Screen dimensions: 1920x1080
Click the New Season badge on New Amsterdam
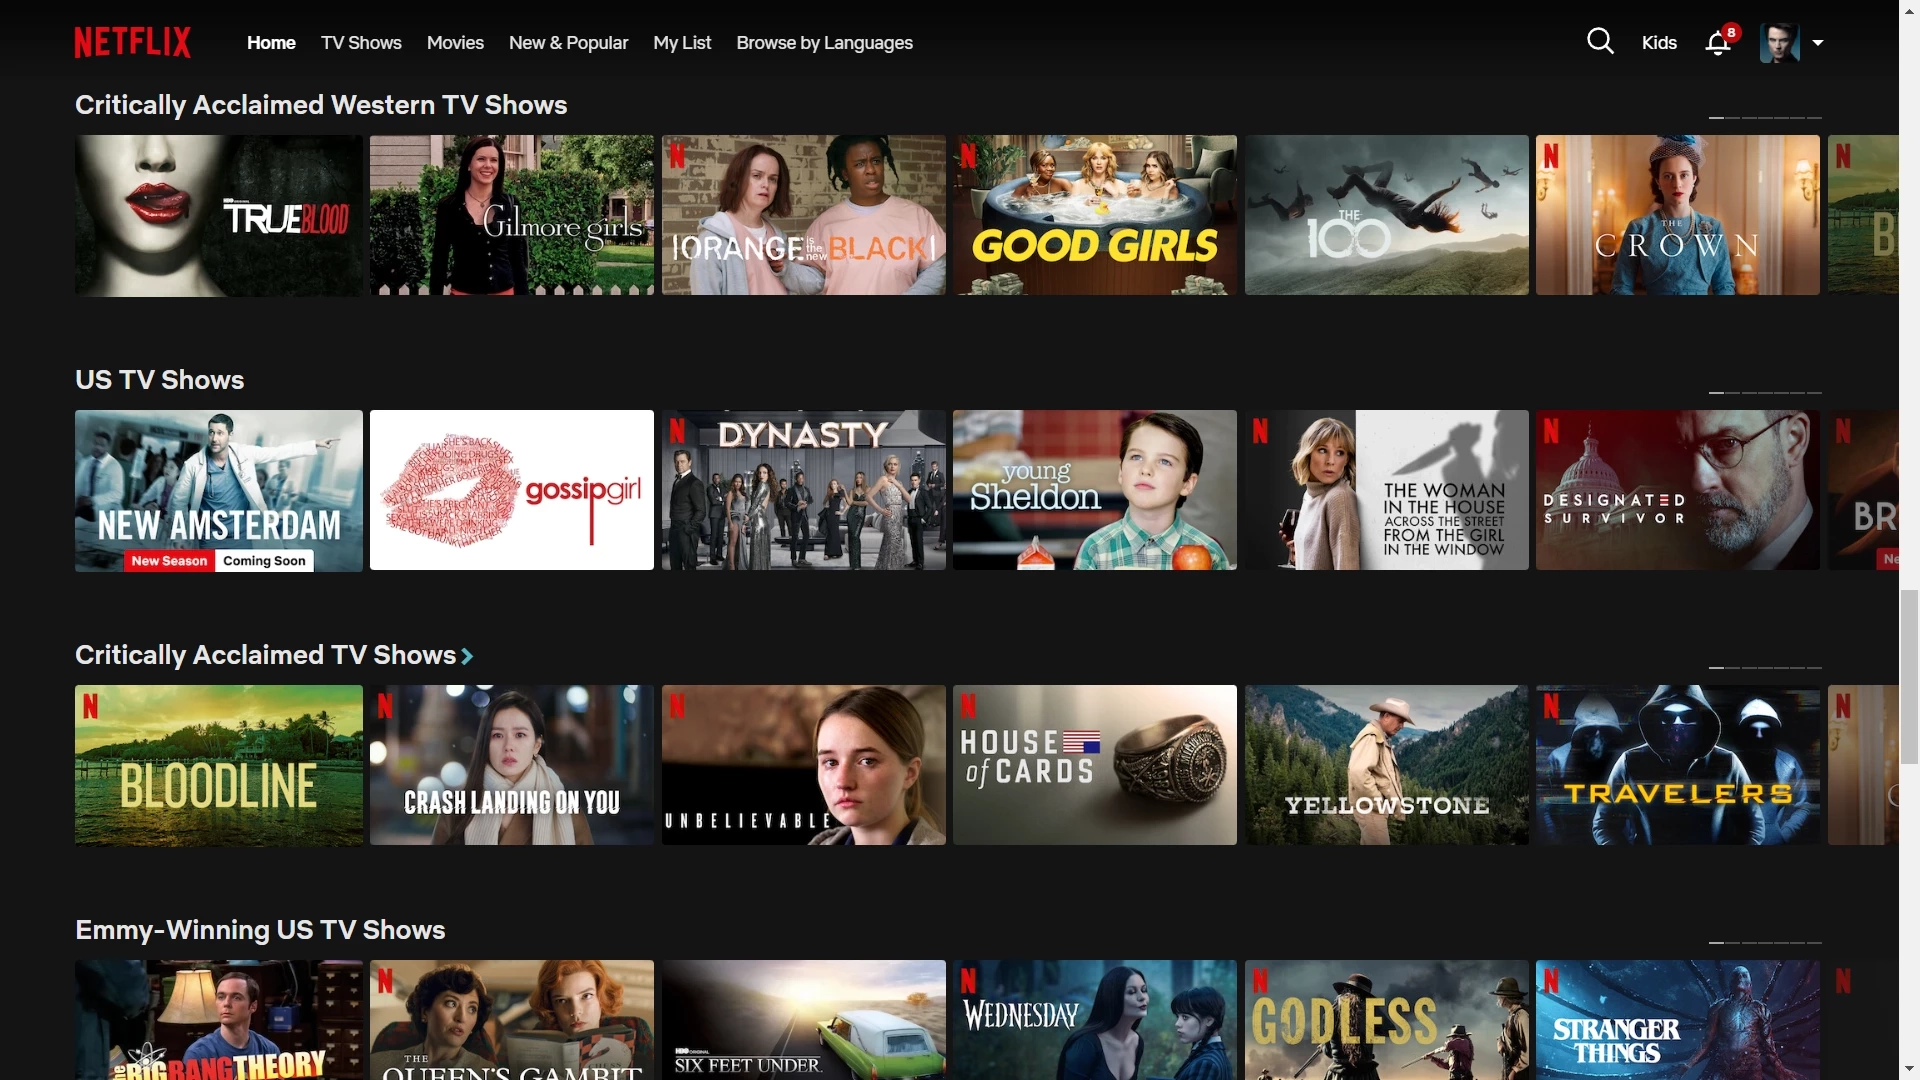(x=169, y=561)
